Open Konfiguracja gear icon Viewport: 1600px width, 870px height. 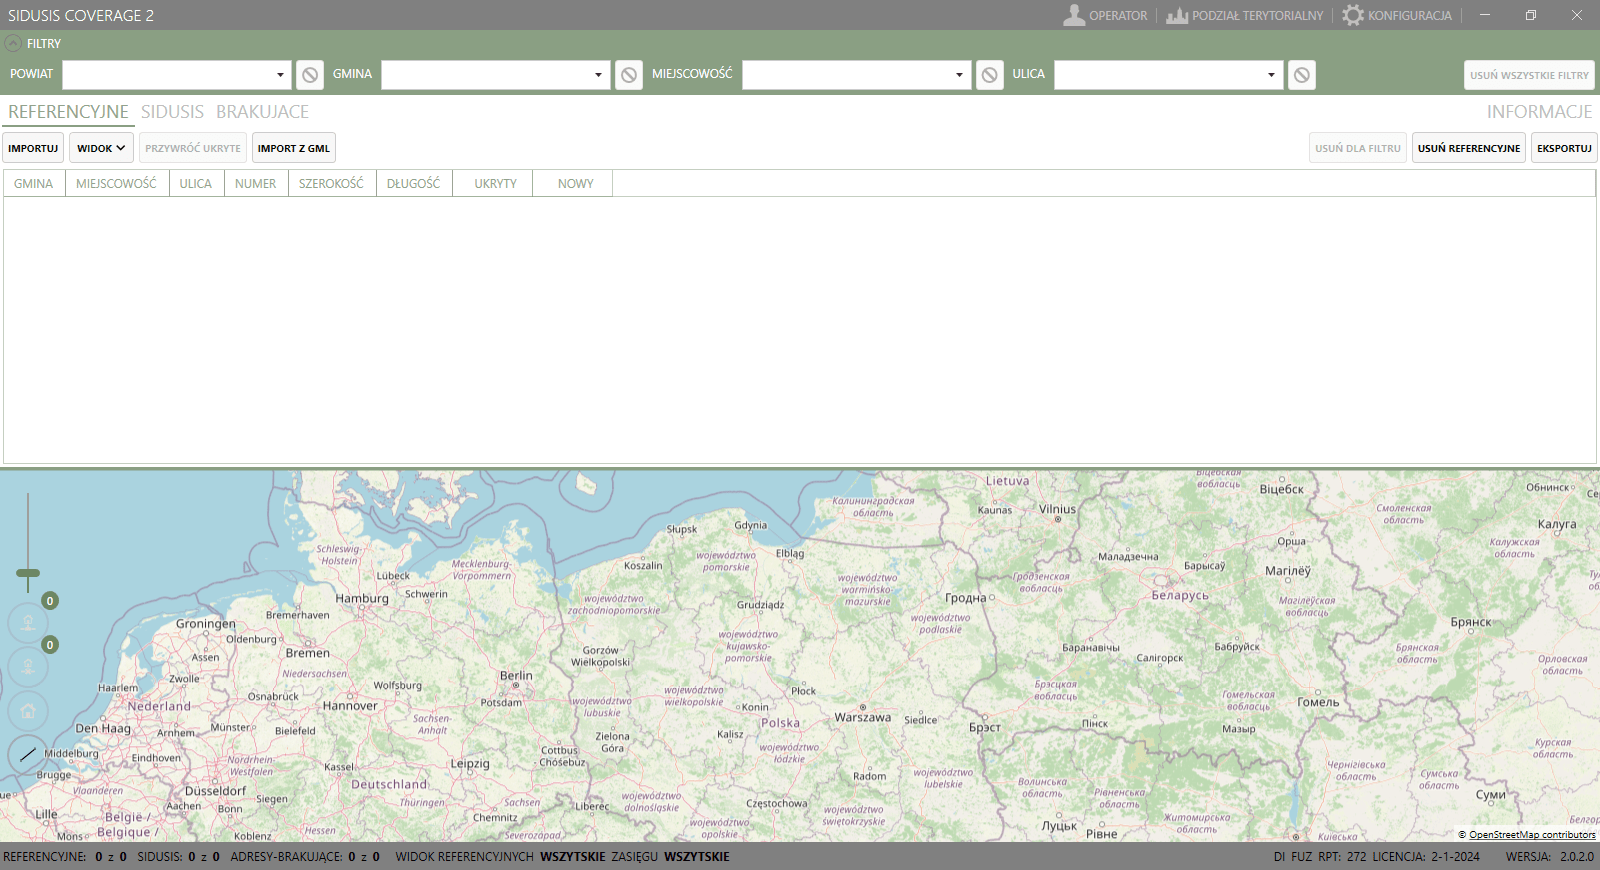(x=1353, y=15)
